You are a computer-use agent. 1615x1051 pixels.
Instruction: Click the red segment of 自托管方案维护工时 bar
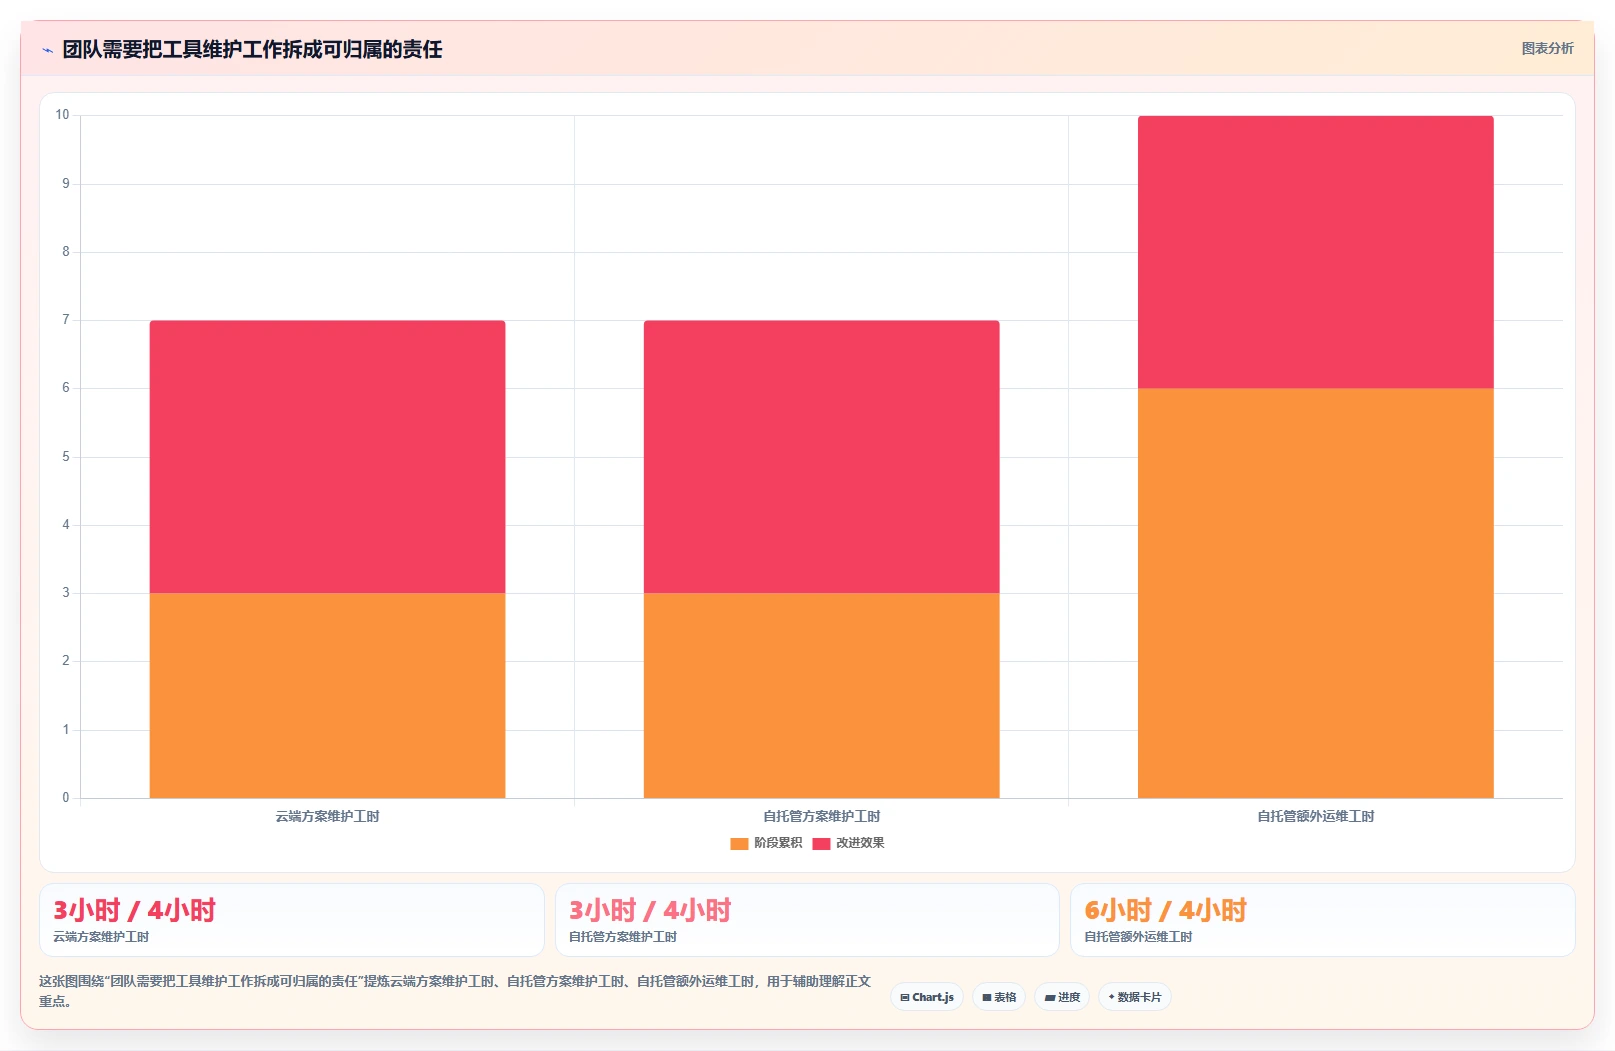tap(821, 457)
